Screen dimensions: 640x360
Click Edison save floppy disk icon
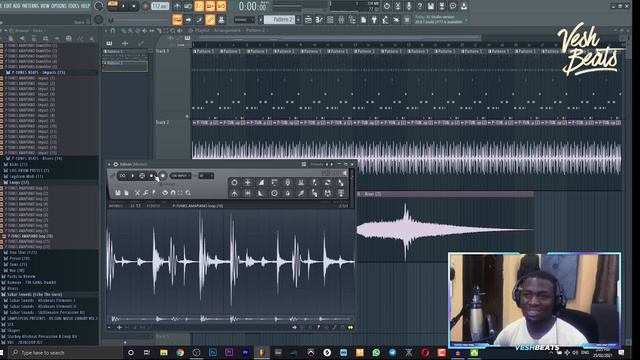tap(118, 192)
